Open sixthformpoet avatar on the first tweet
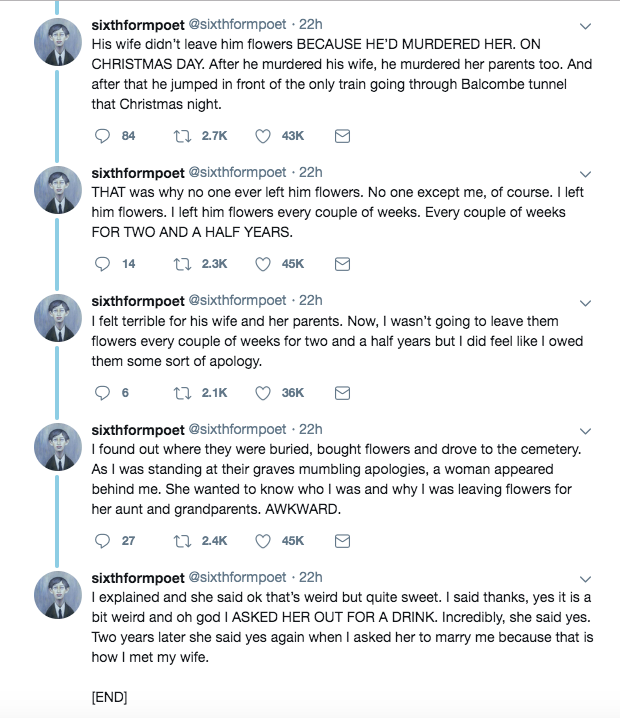Viewport: 620px width, 718px height. [x=58, y=42]
